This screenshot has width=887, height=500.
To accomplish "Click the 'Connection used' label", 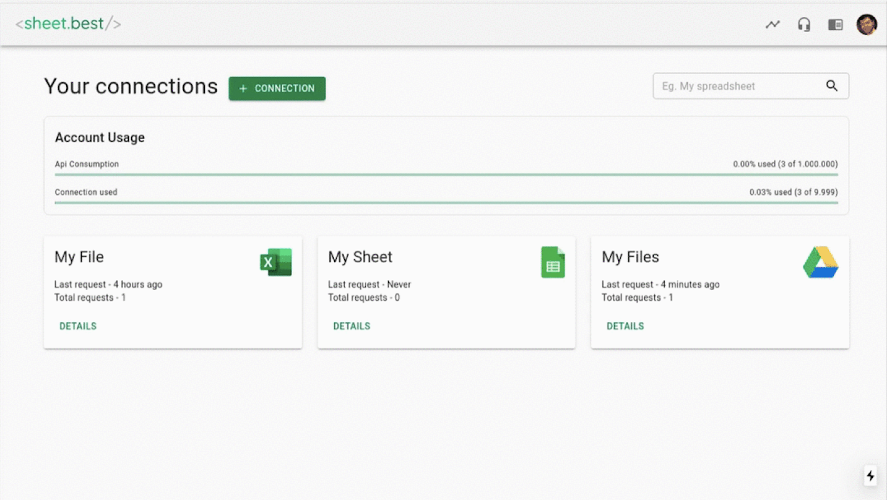I will [x=86, y=192].
